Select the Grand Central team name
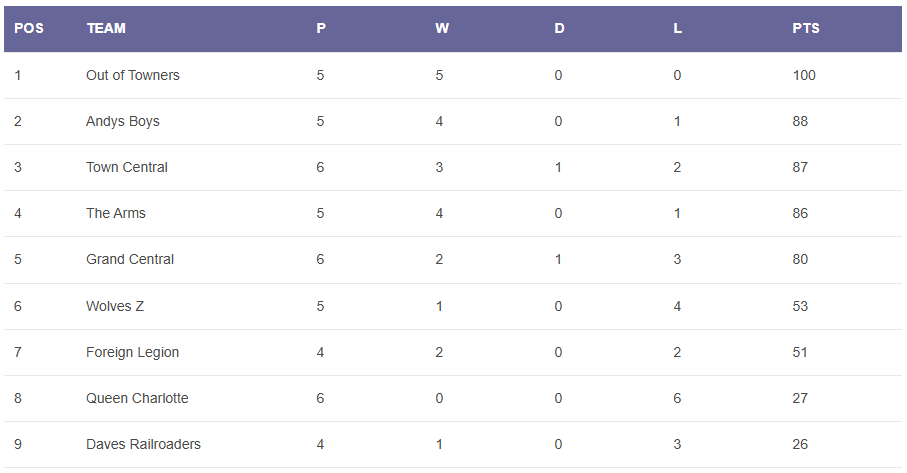 130,259
